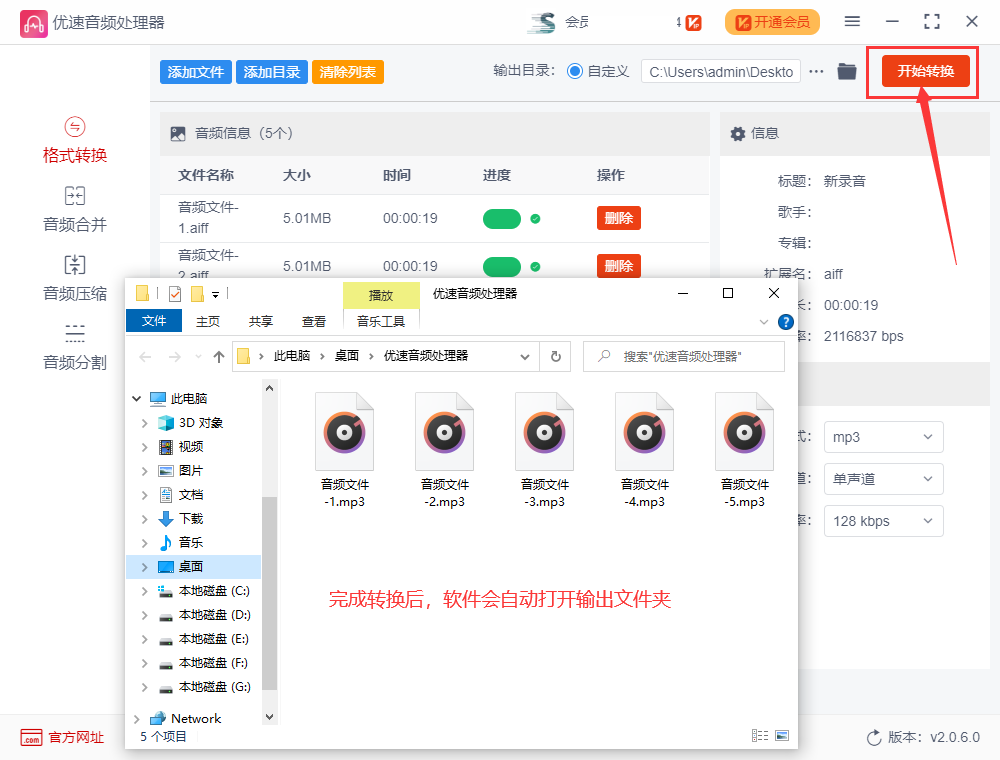Visit 官方网址 at the bottom left
1000x760 pixels.
tap(62, 738)
